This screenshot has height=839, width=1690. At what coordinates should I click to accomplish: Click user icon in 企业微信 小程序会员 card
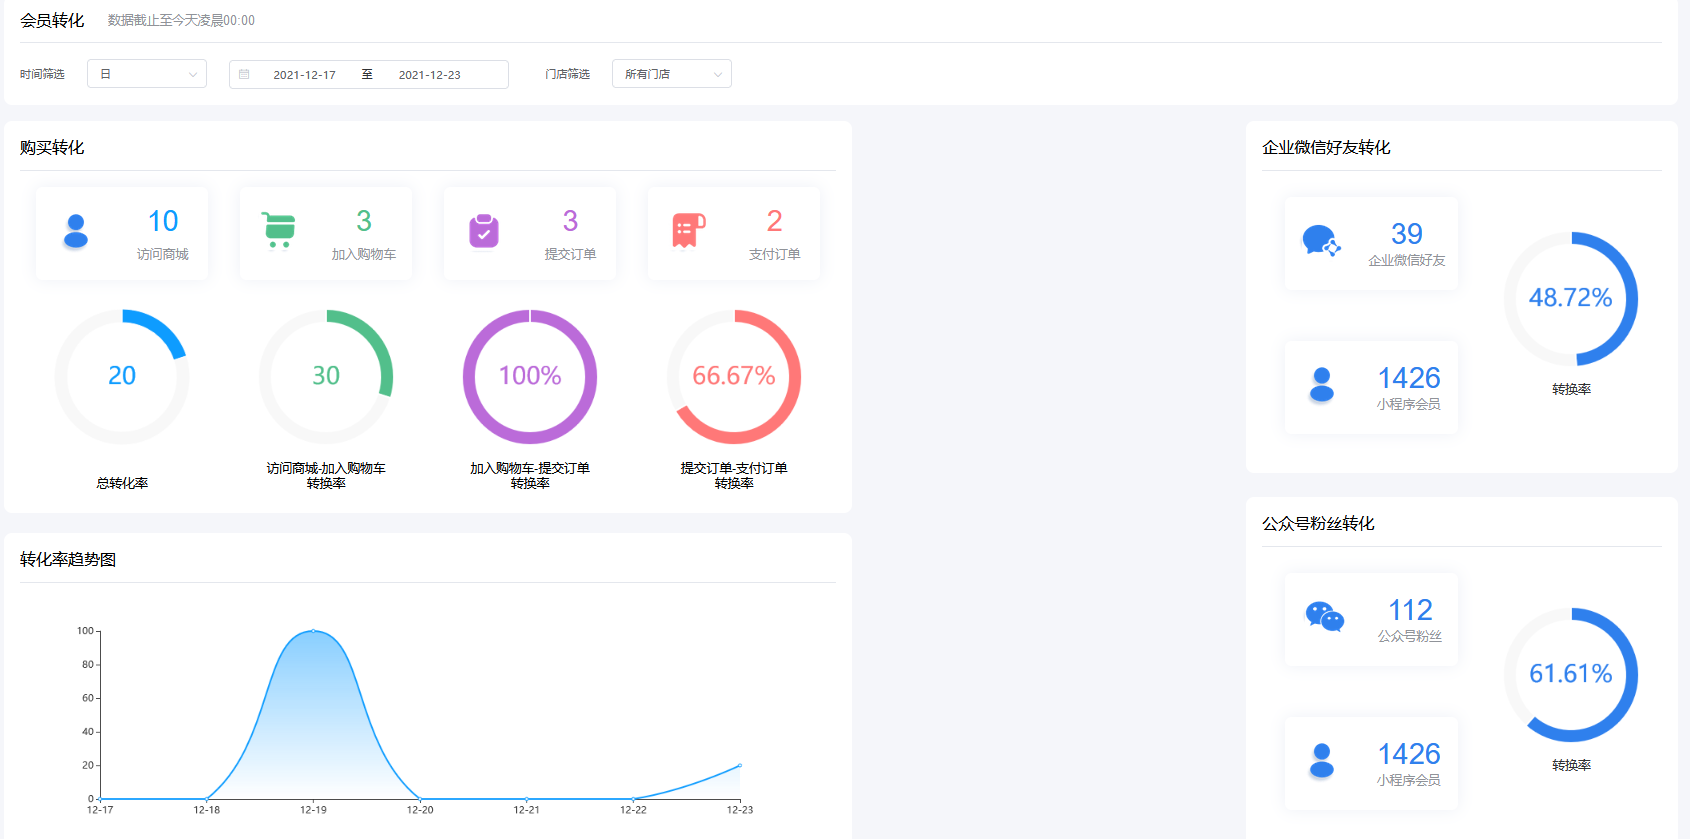[x=1322, y=385]
